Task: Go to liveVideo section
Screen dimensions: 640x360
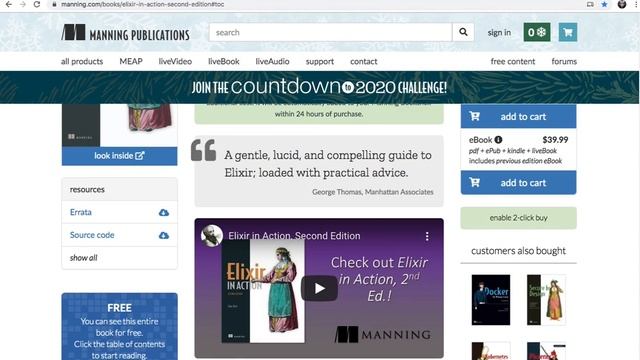Action: (175, 61)
